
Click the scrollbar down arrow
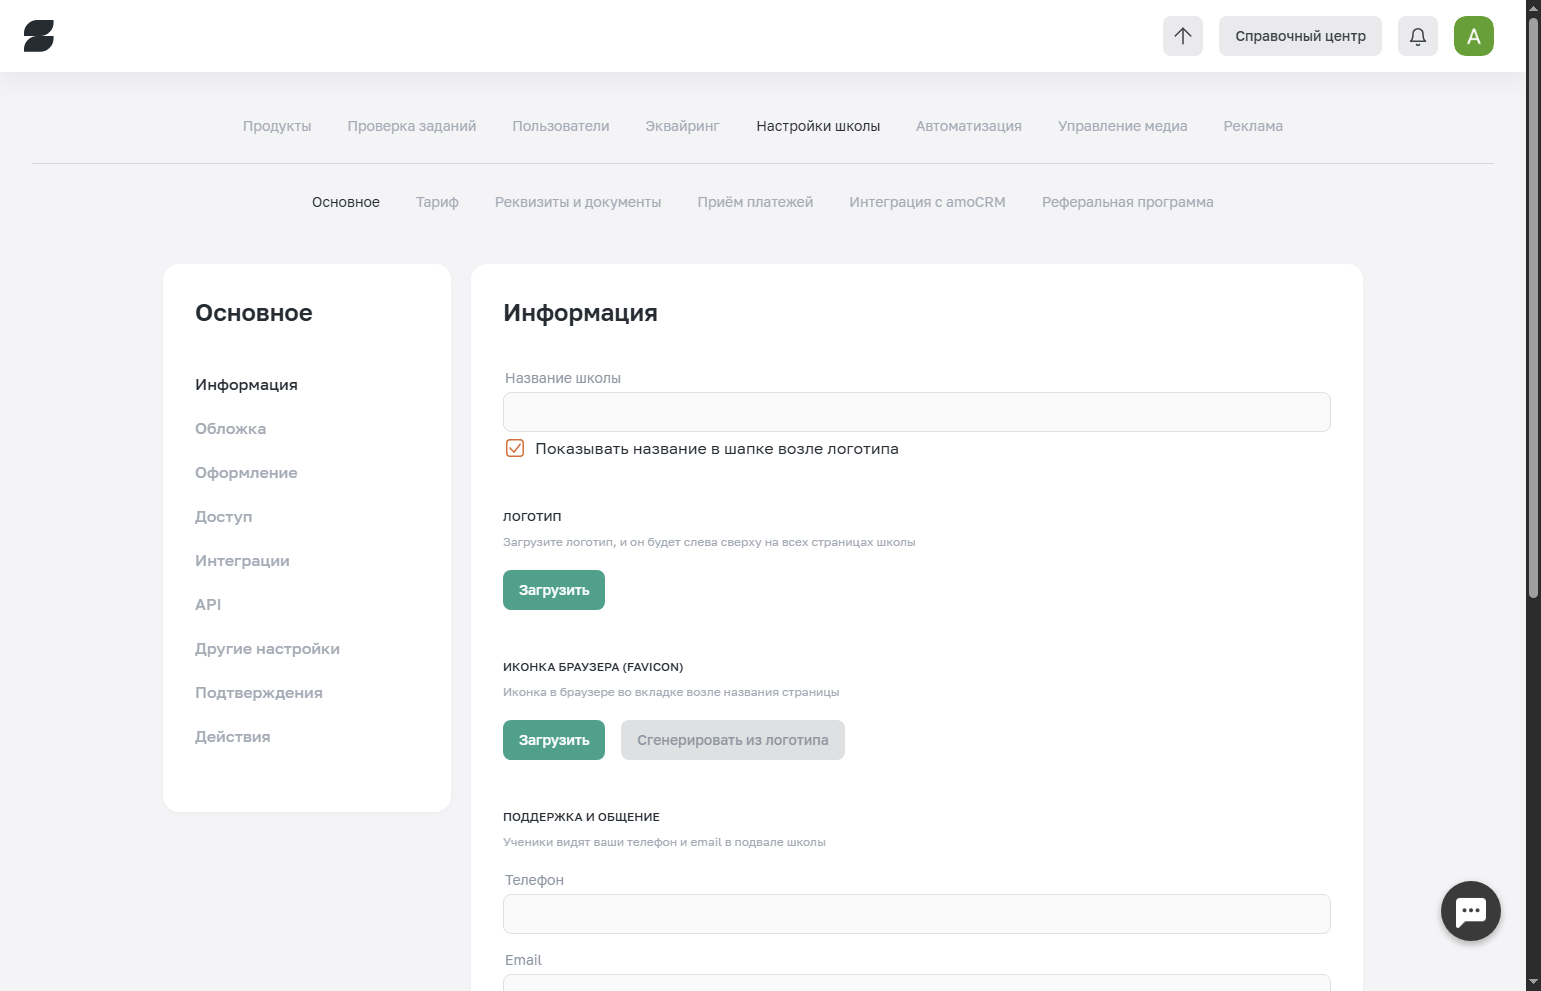pos(1533,982)
